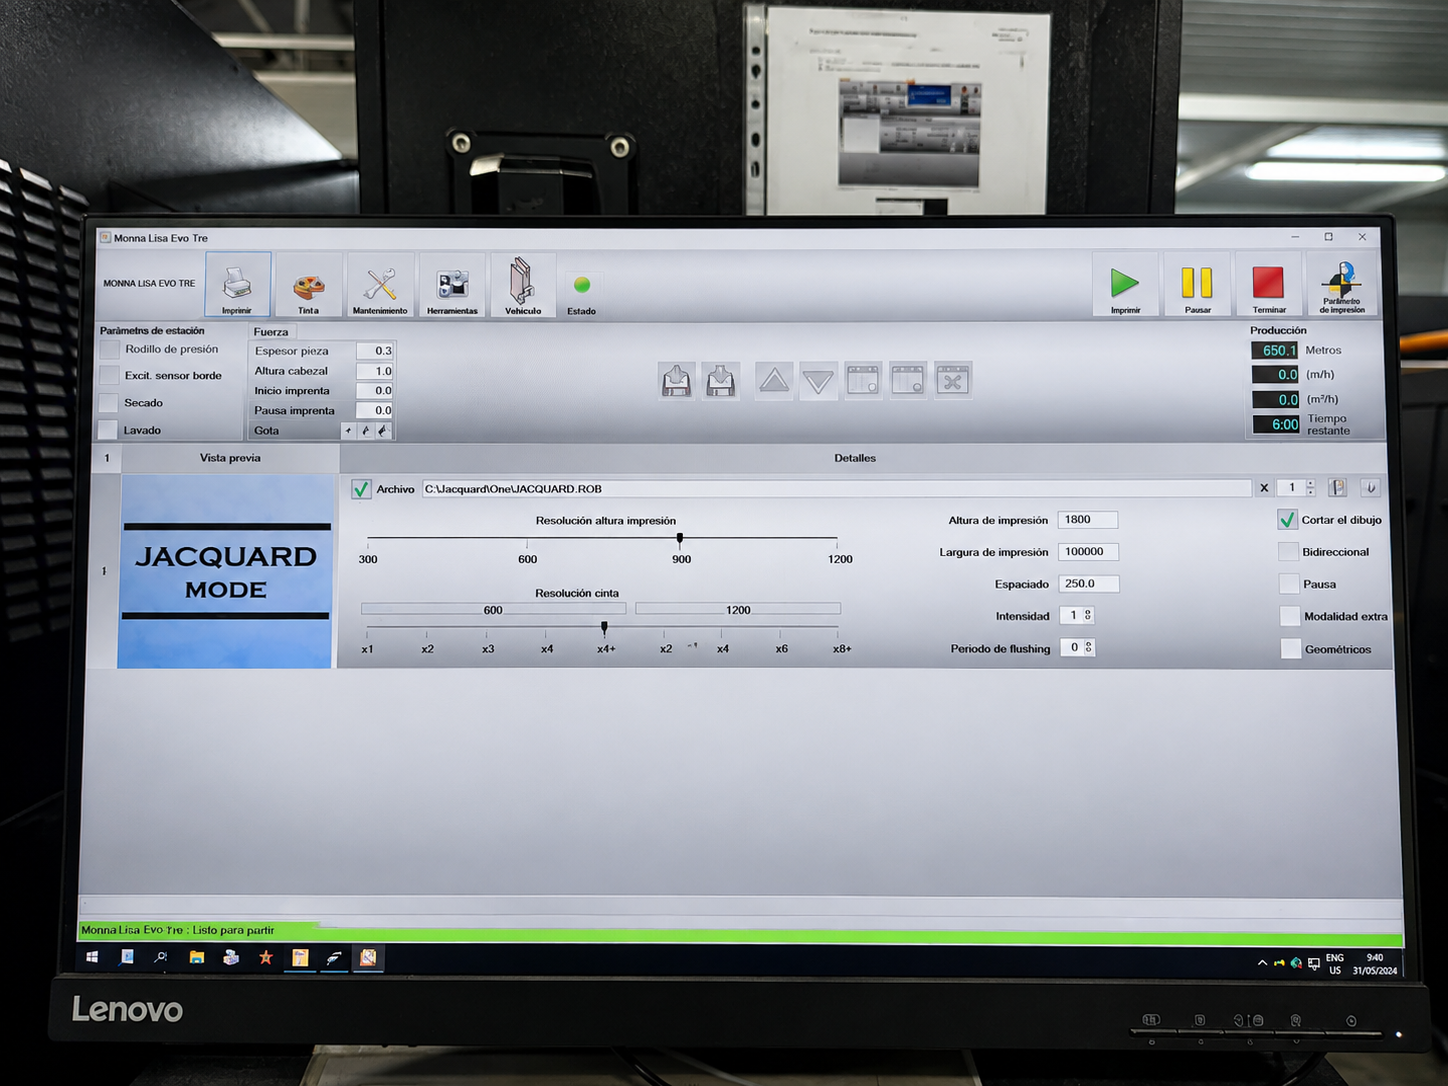Select the largest Gota drop size

tap(383, 431)
